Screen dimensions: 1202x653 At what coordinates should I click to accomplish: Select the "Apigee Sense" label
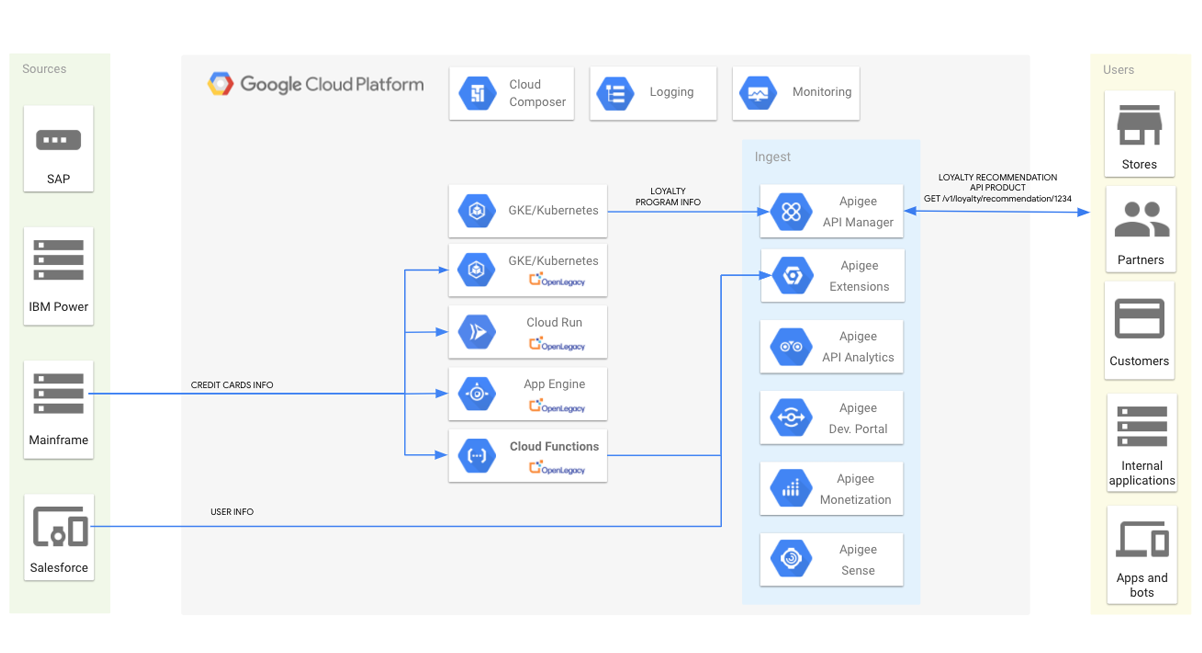pyautogui.click(x=858, y=560)
